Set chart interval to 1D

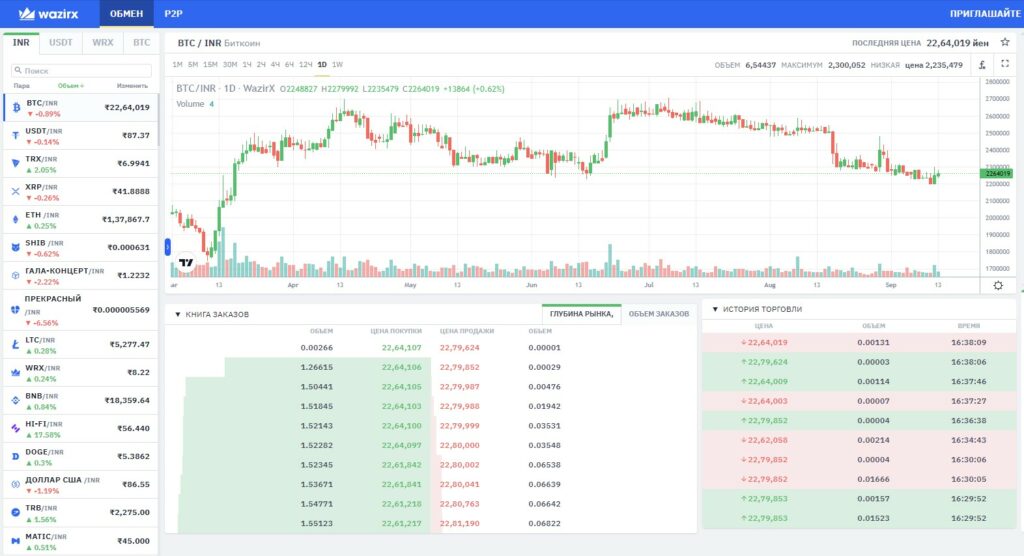coord(322,65)
